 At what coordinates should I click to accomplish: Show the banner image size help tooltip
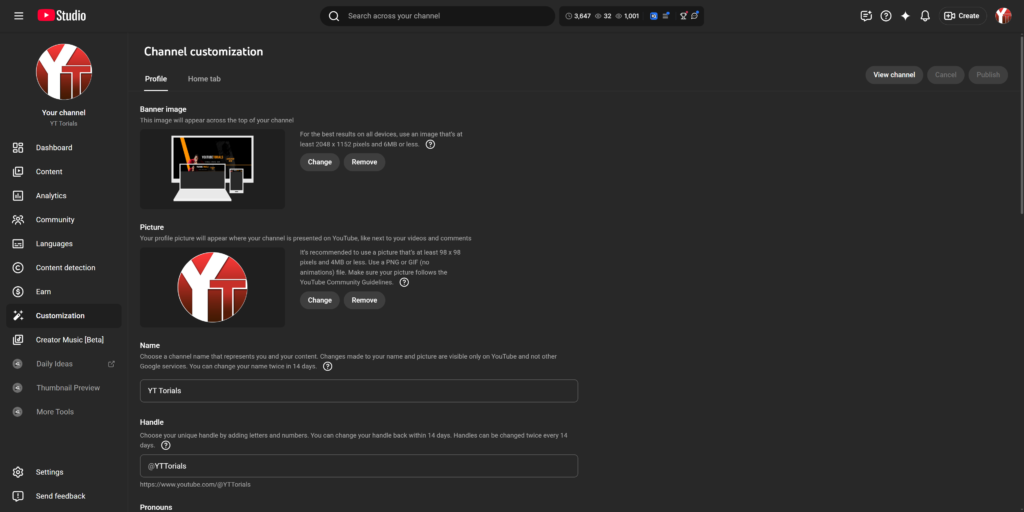point(430,144)
